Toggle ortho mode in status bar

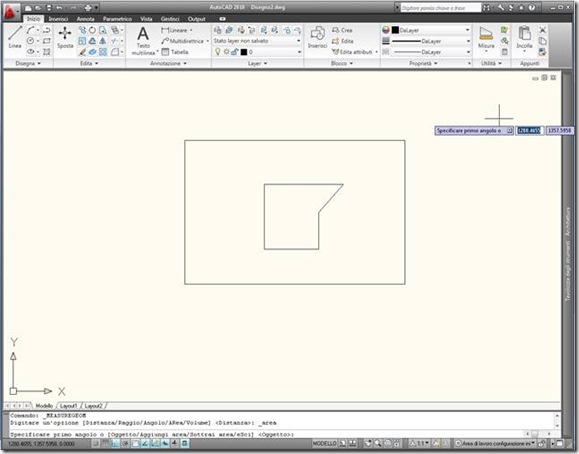[116, 443]
